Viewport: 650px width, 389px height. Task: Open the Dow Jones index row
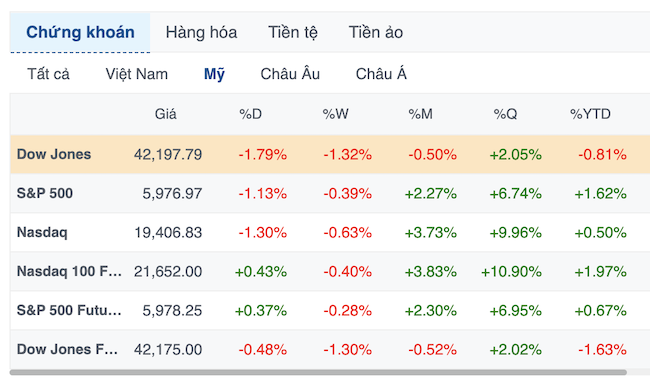click(330, 154)
